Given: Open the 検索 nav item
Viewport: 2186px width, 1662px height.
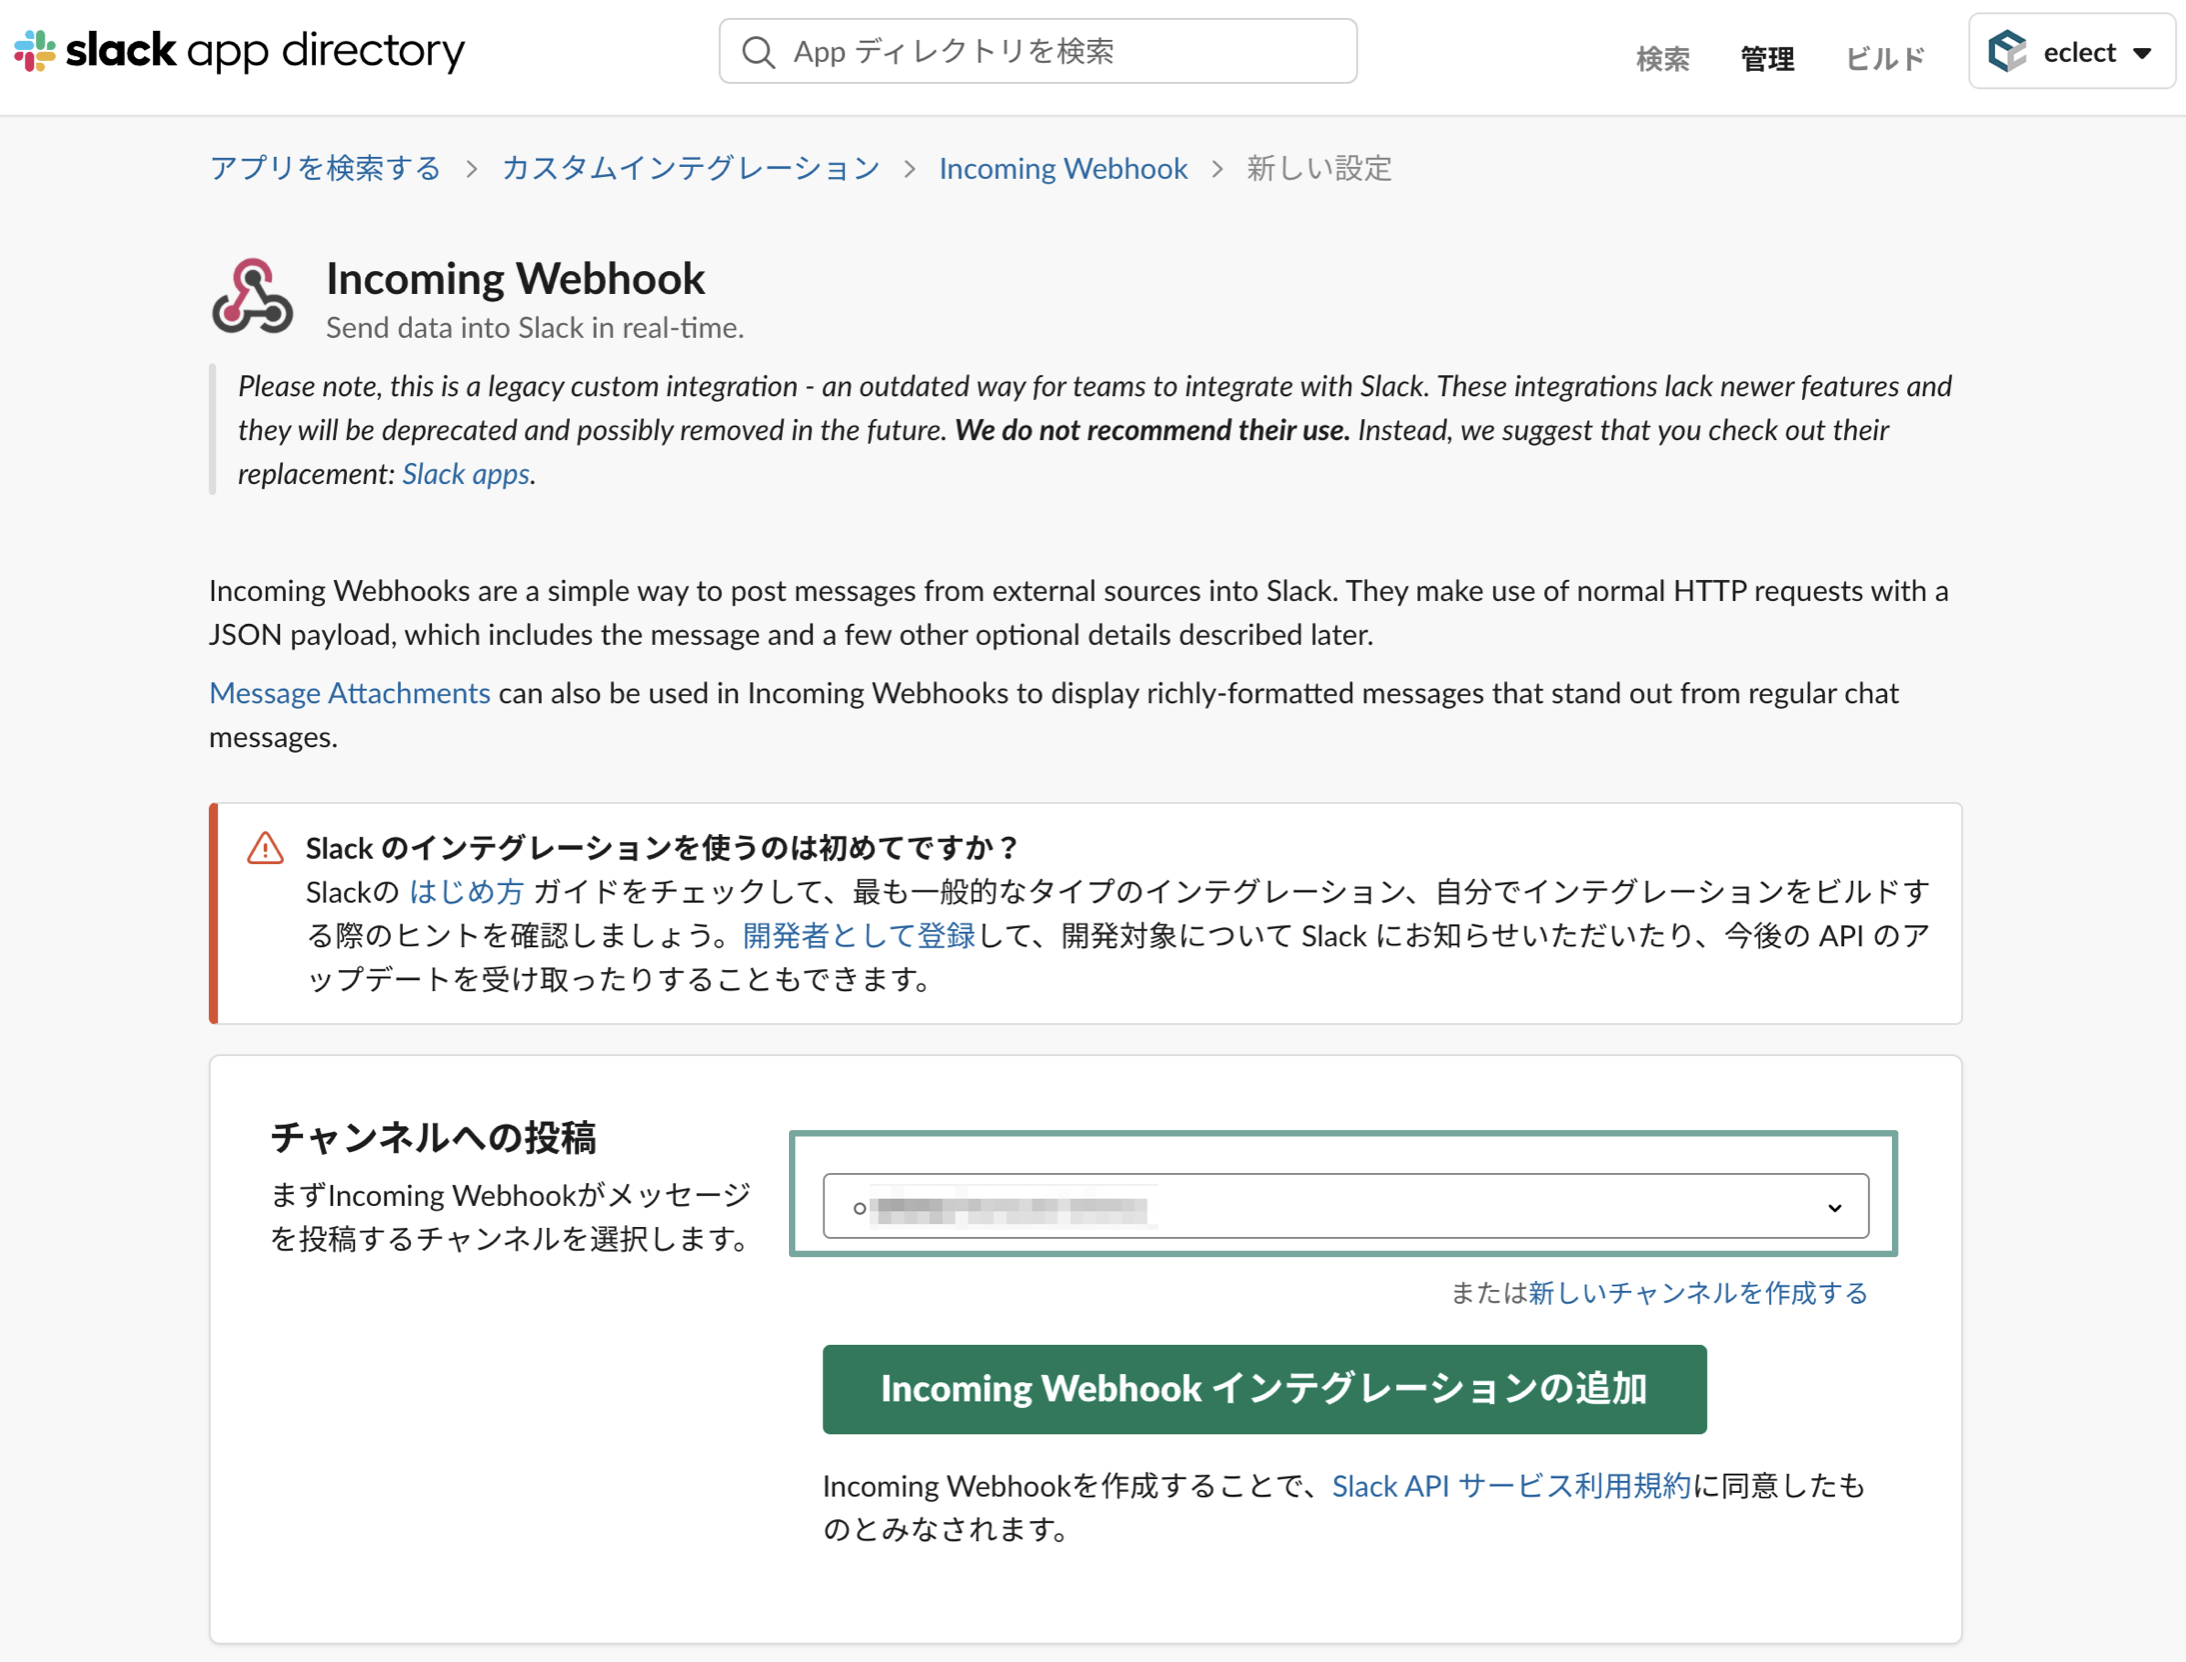Looking at the screenshot, I should [x=1662, y=58].
